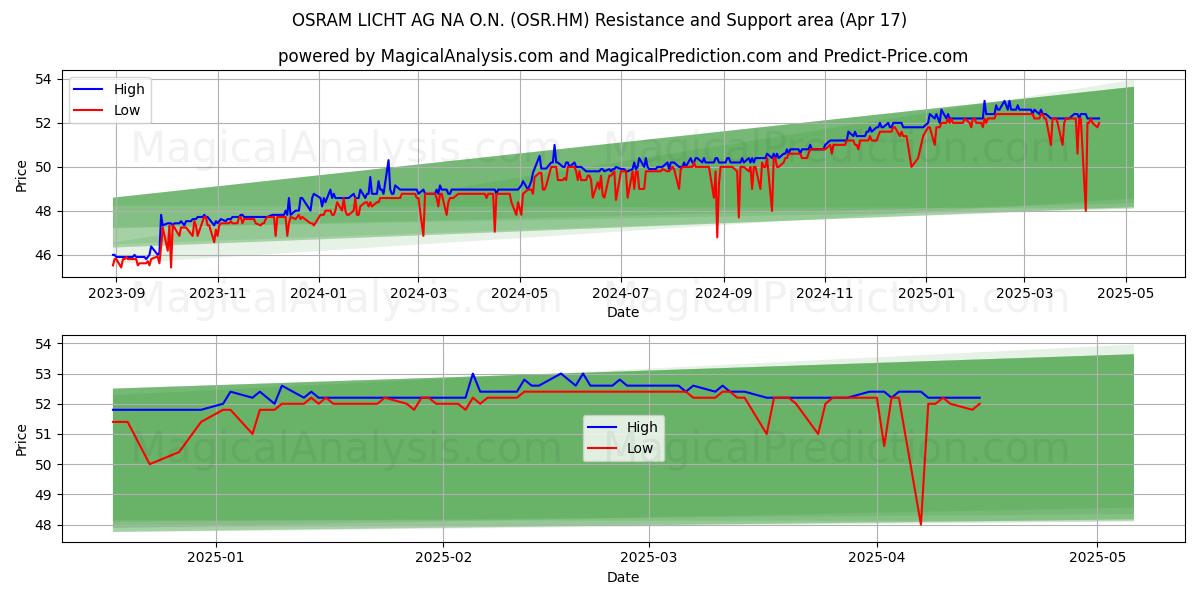Click the 2025-05 tick label on top chart
Screen dimensions: 1200x600
[1125, 295]
